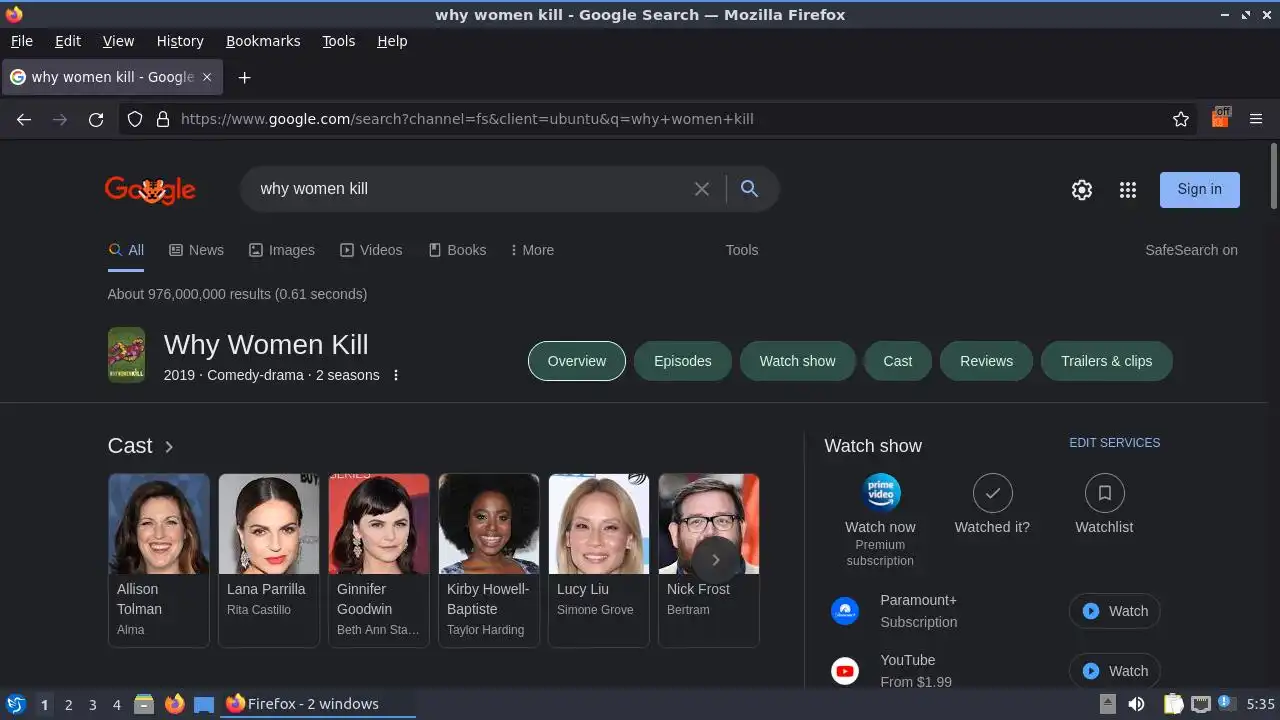The width and height of the screenshot is (1280, 720).
Task: Select the Trailers & clips chip
Action: point(1106,361)
